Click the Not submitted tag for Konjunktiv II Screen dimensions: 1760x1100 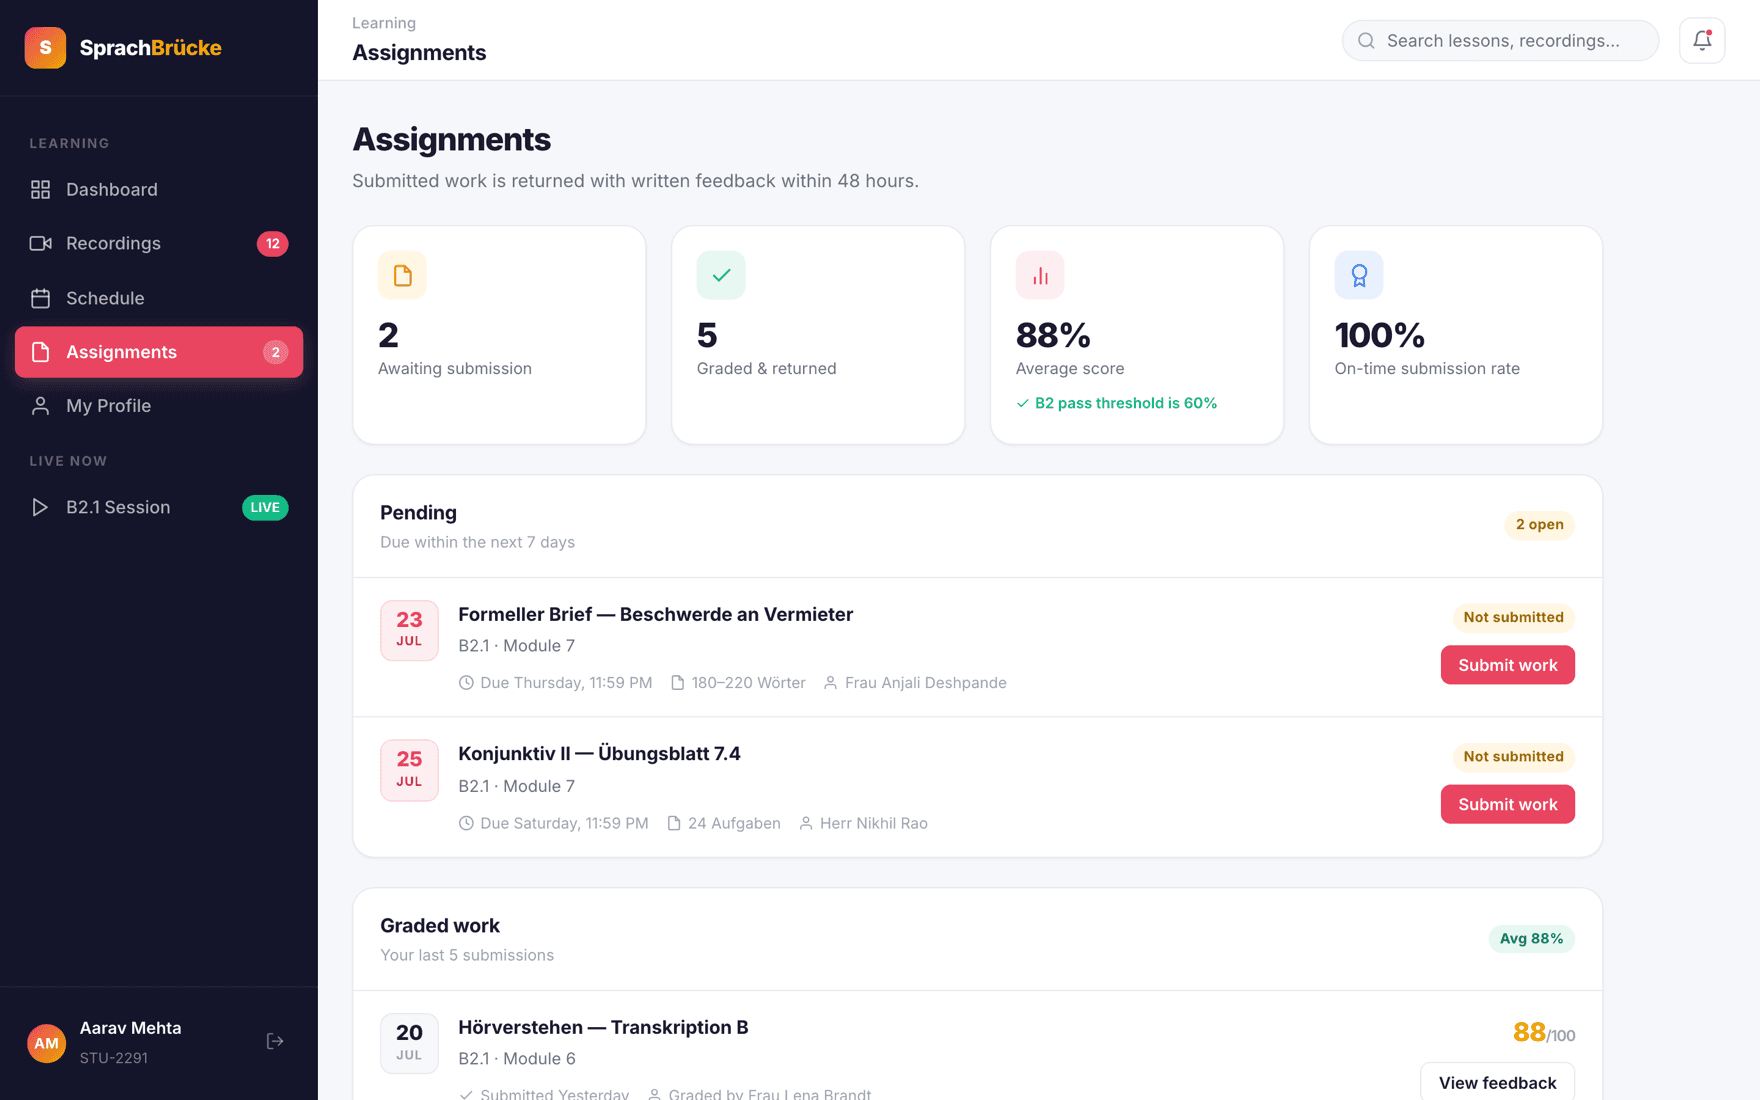pyautogui.click(x=1513, y=757)
